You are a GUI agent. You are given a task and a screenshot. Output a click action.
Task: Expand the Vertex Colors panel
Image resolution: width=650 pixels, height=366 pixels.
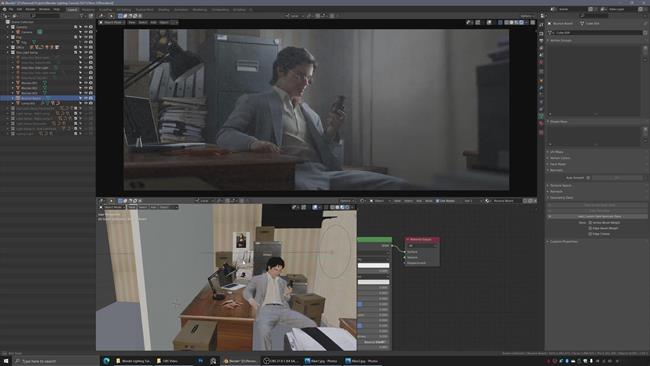click(x=558, y=158)
